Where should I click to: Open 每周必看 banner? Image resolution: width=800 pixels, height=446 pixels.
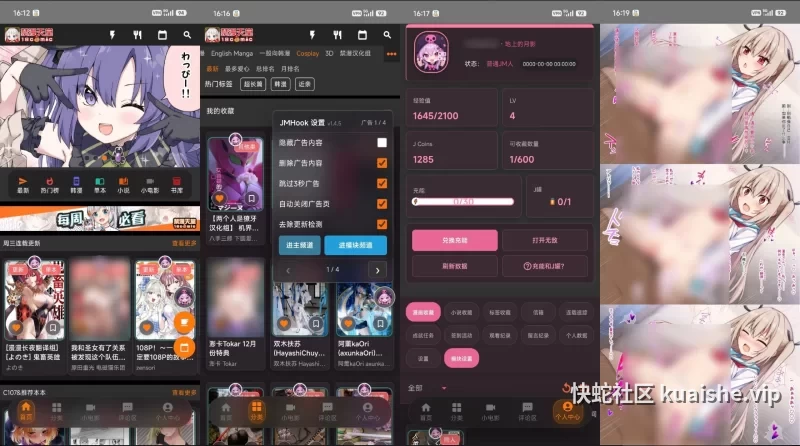[100, 218]
